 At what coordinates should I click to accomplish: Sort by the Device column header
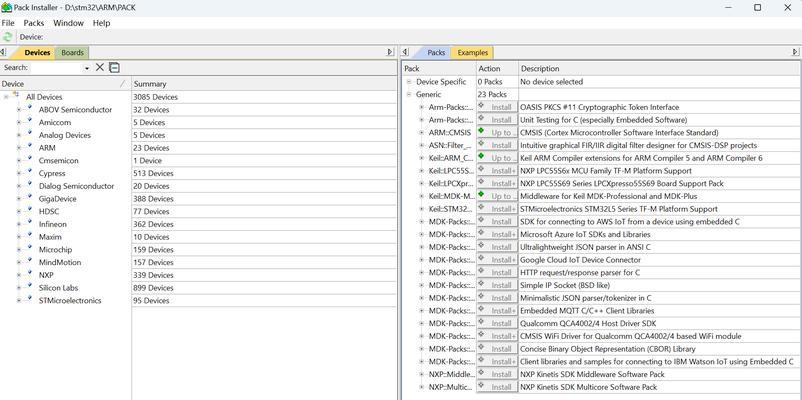click(x=65, y=84)
